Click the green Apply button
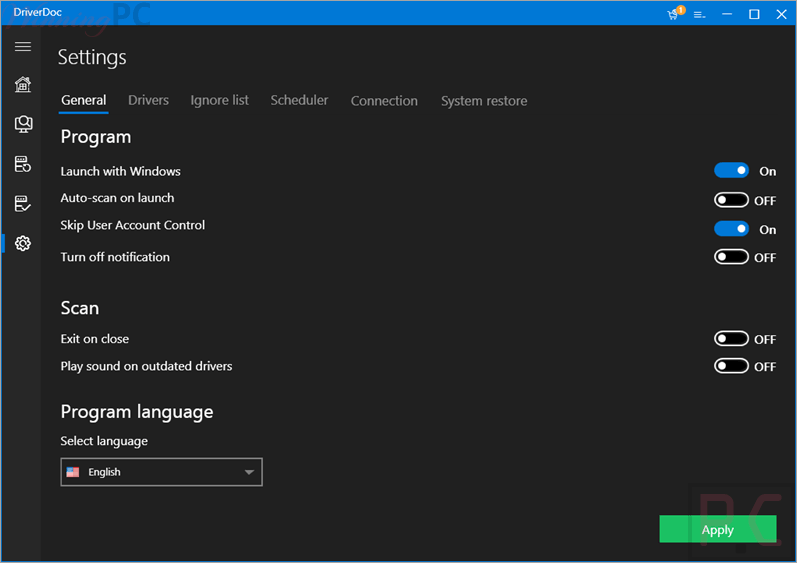 pyautogui.click(x=718, y=529)
